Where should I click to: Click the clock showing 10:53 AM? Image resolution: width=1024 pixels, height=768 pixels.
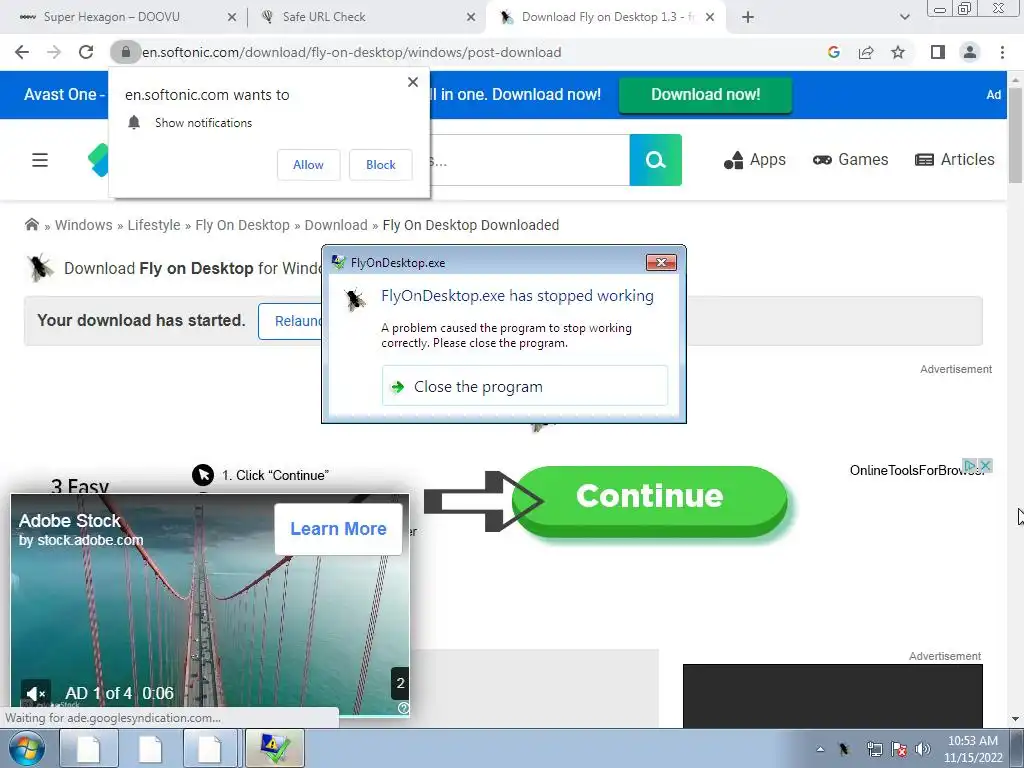[972, 749]
